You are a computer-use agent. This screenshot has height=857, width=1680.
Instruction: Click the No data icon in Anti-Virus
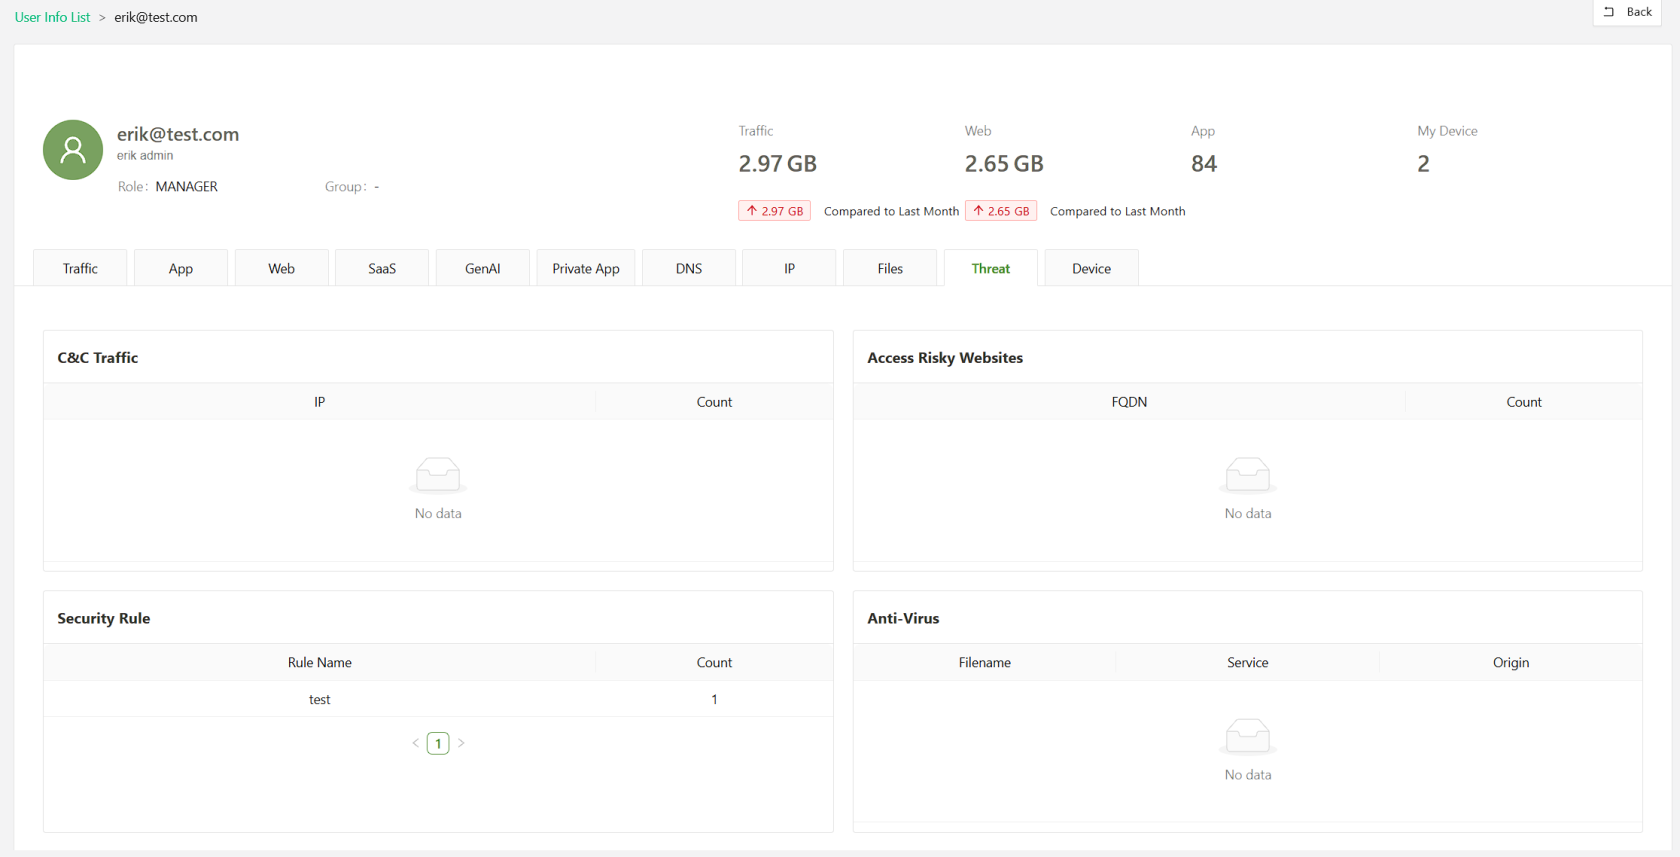(x=1247, y=737)
